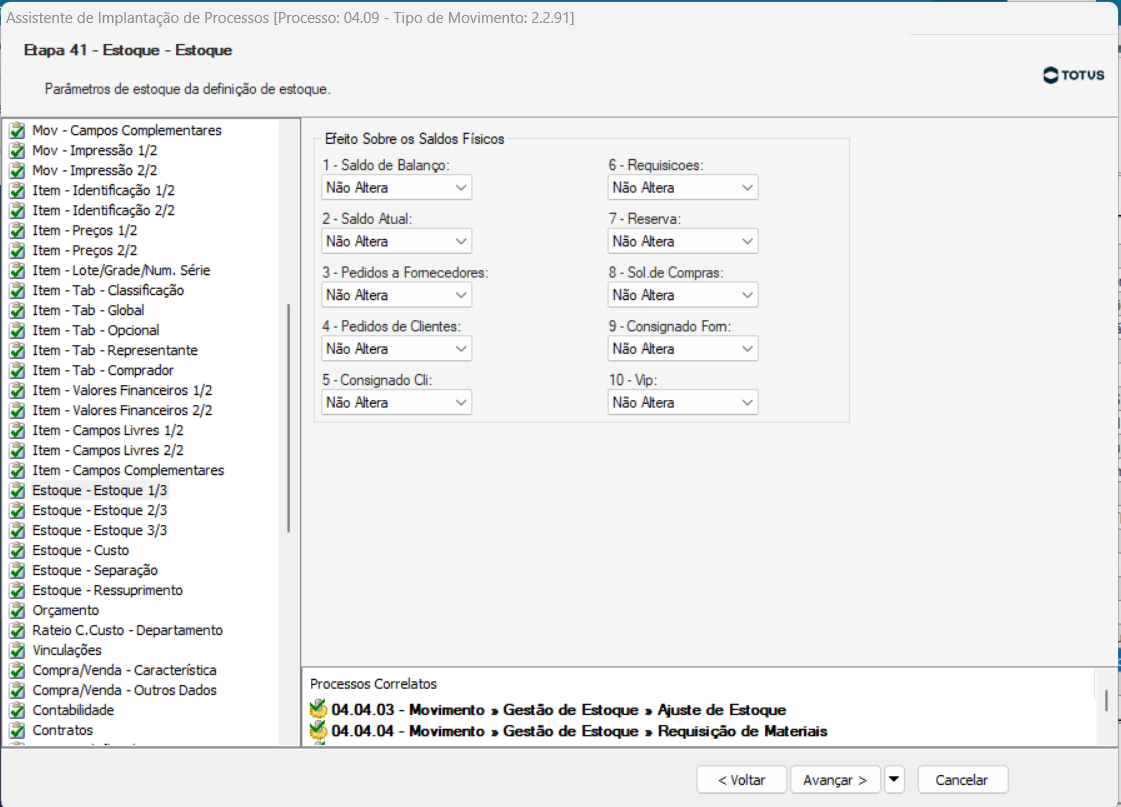Go to step Estoque - Estoque 3/3
Image resolution: width=1121 pixels, height=807 pixels.
point(99,531)
